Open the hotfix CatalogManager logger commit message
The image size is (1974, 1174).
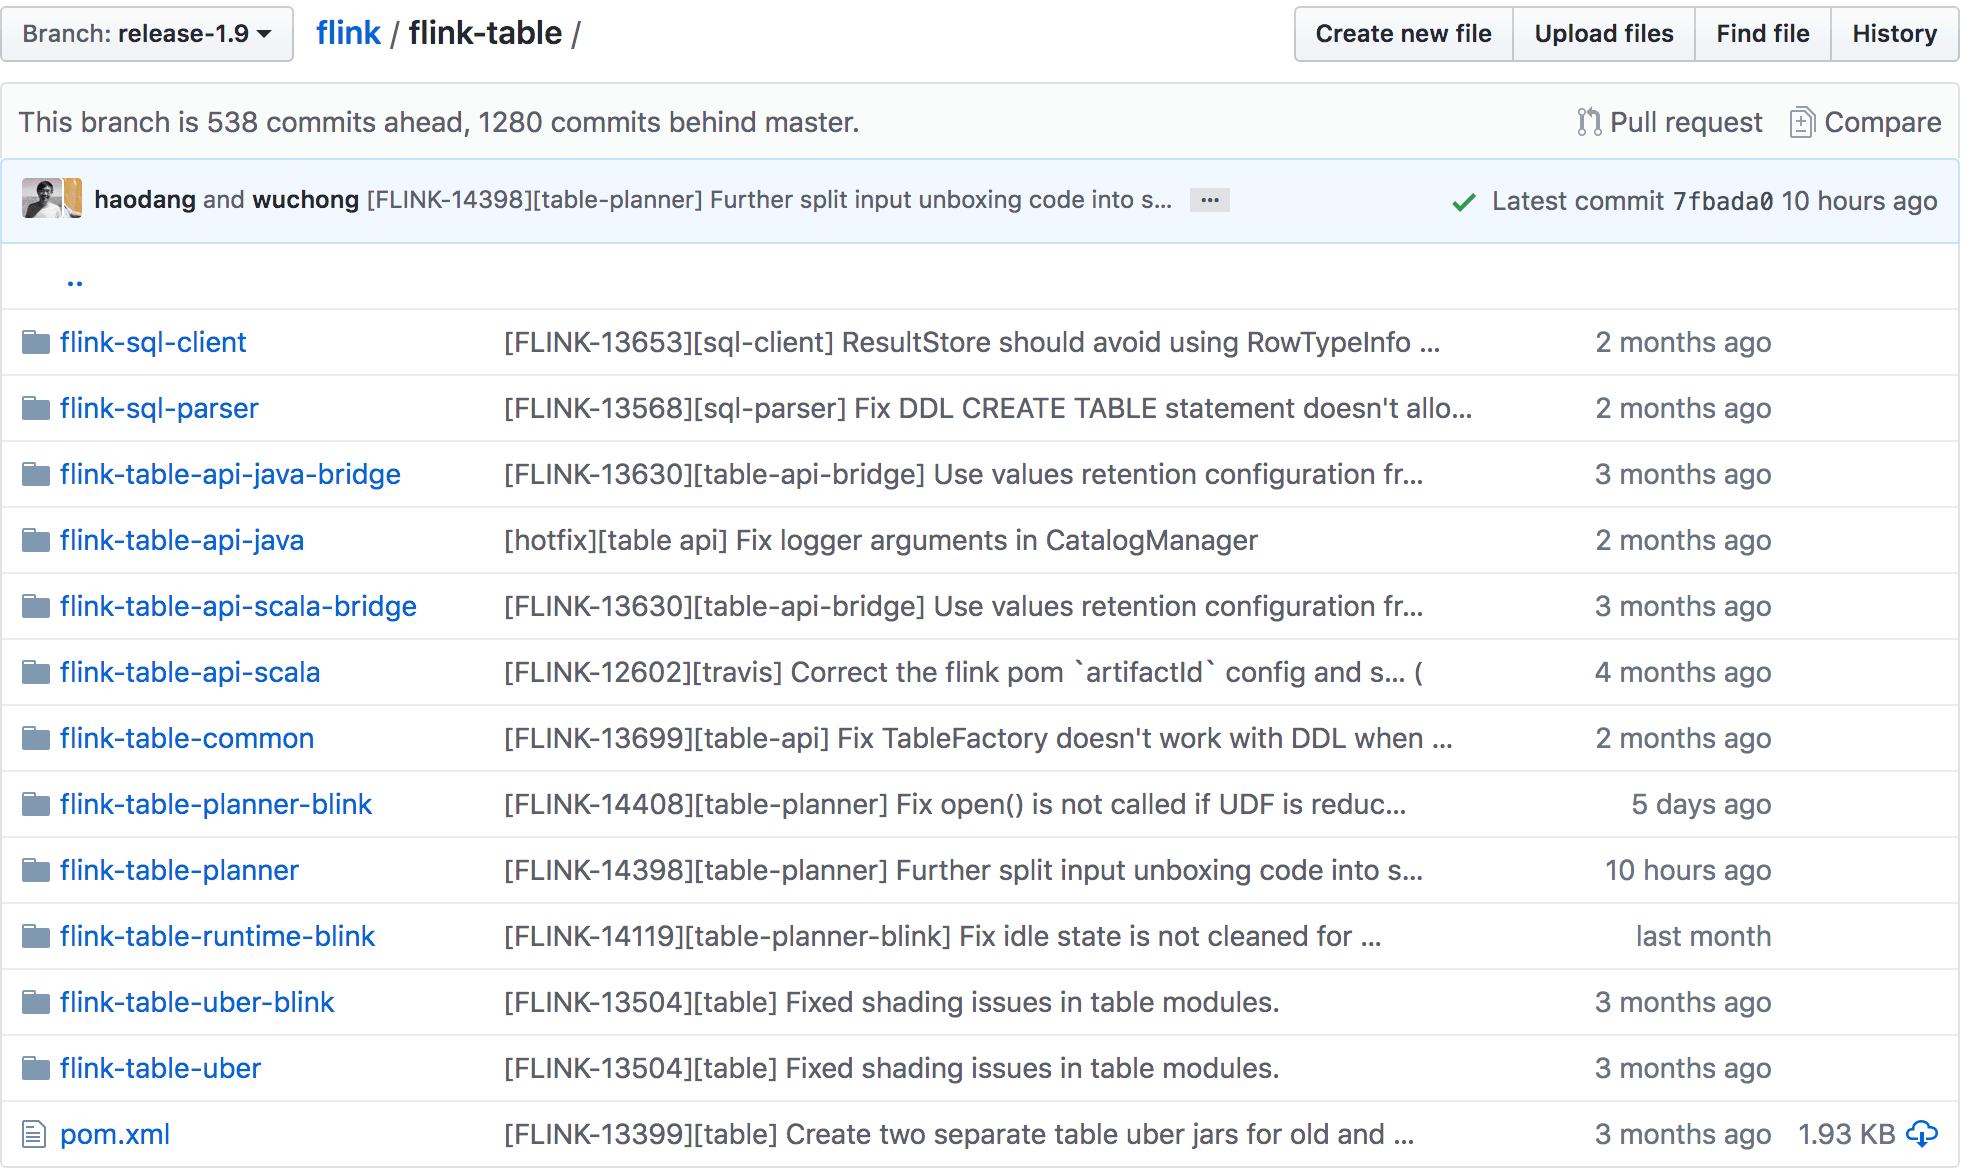point(881,540)
